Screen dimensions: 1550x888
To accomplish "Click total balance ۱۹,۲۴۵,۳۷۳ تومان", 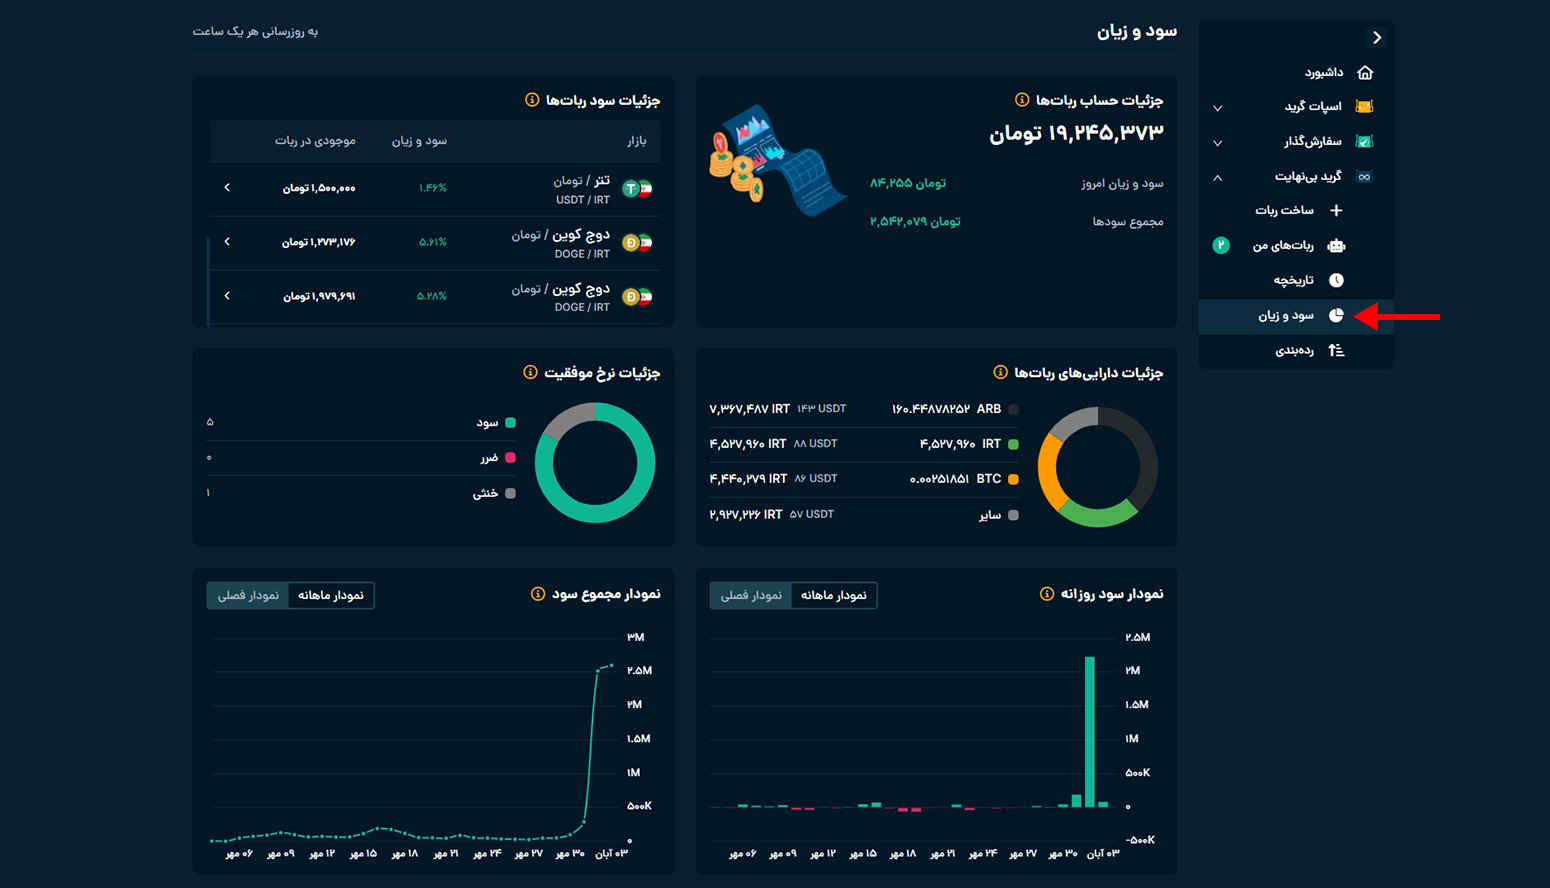I will [x=1076, y=133].
